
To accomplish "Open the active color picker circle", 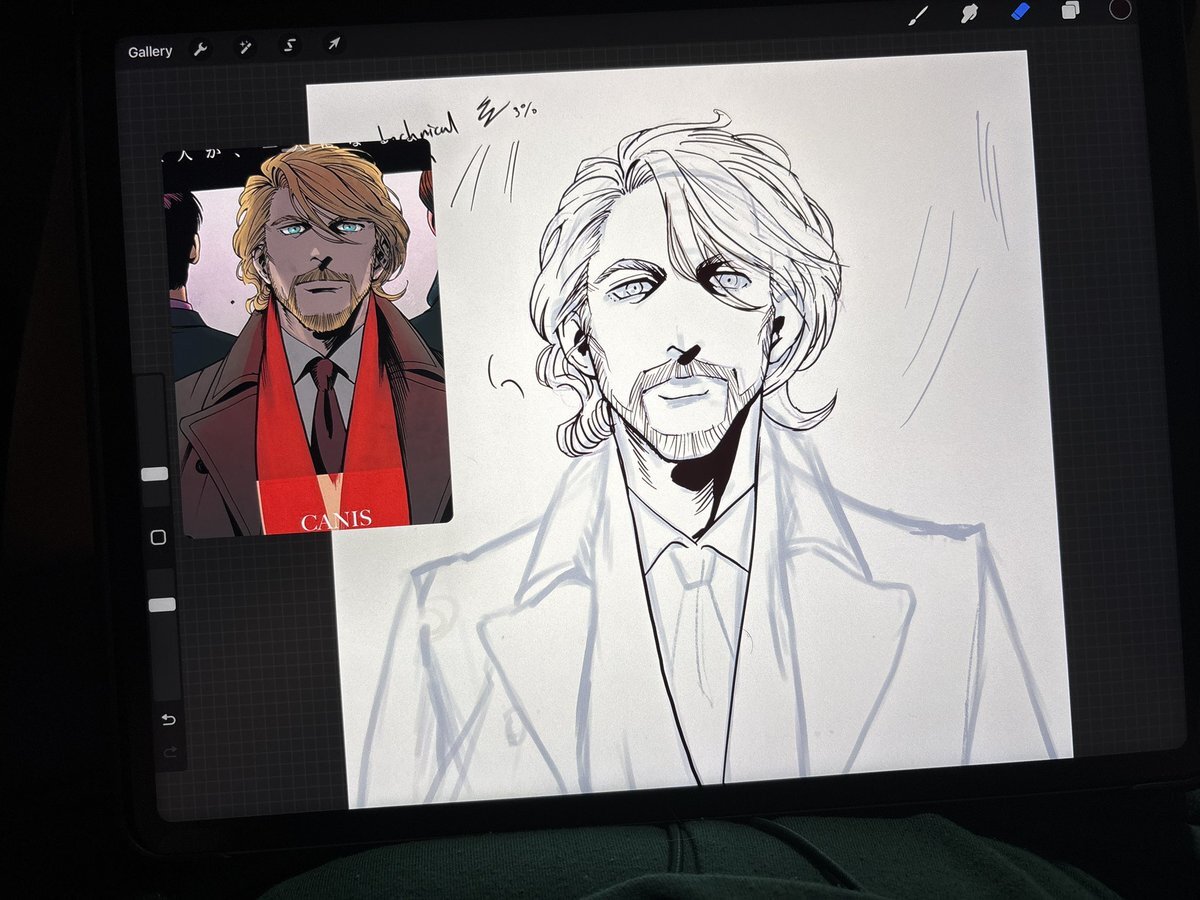I will click(1121, 9).
